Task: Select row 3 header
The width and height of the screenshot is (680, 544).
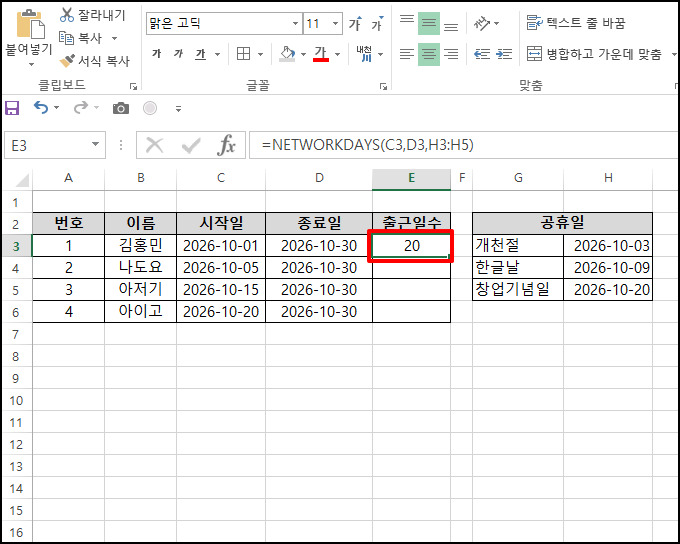Action: tap(16, 246)
